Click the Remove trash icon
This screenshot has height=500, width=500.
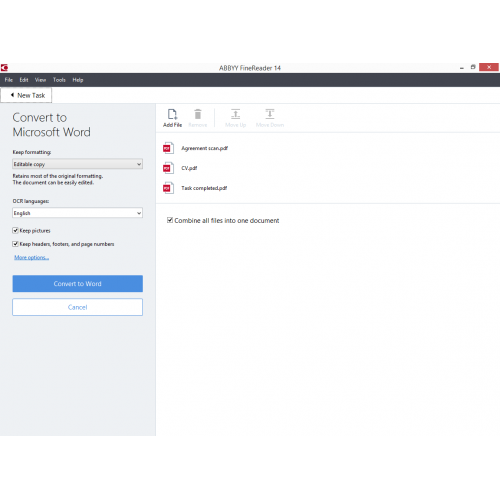tap(198, 114)
